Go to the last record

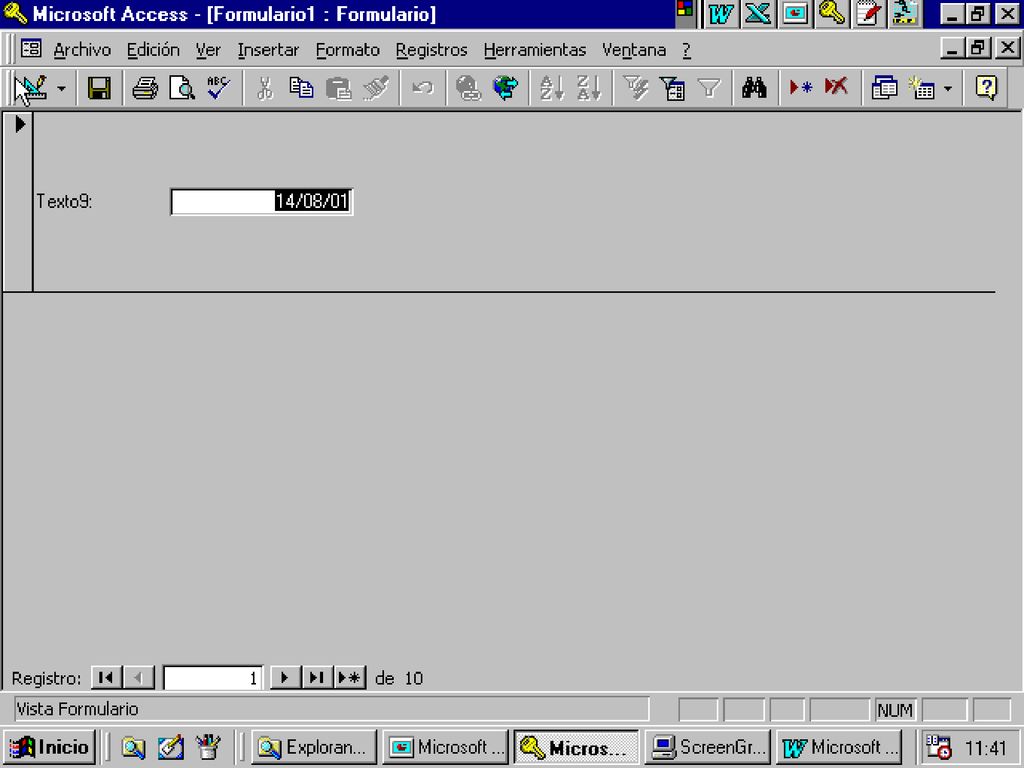click(317, 678)
